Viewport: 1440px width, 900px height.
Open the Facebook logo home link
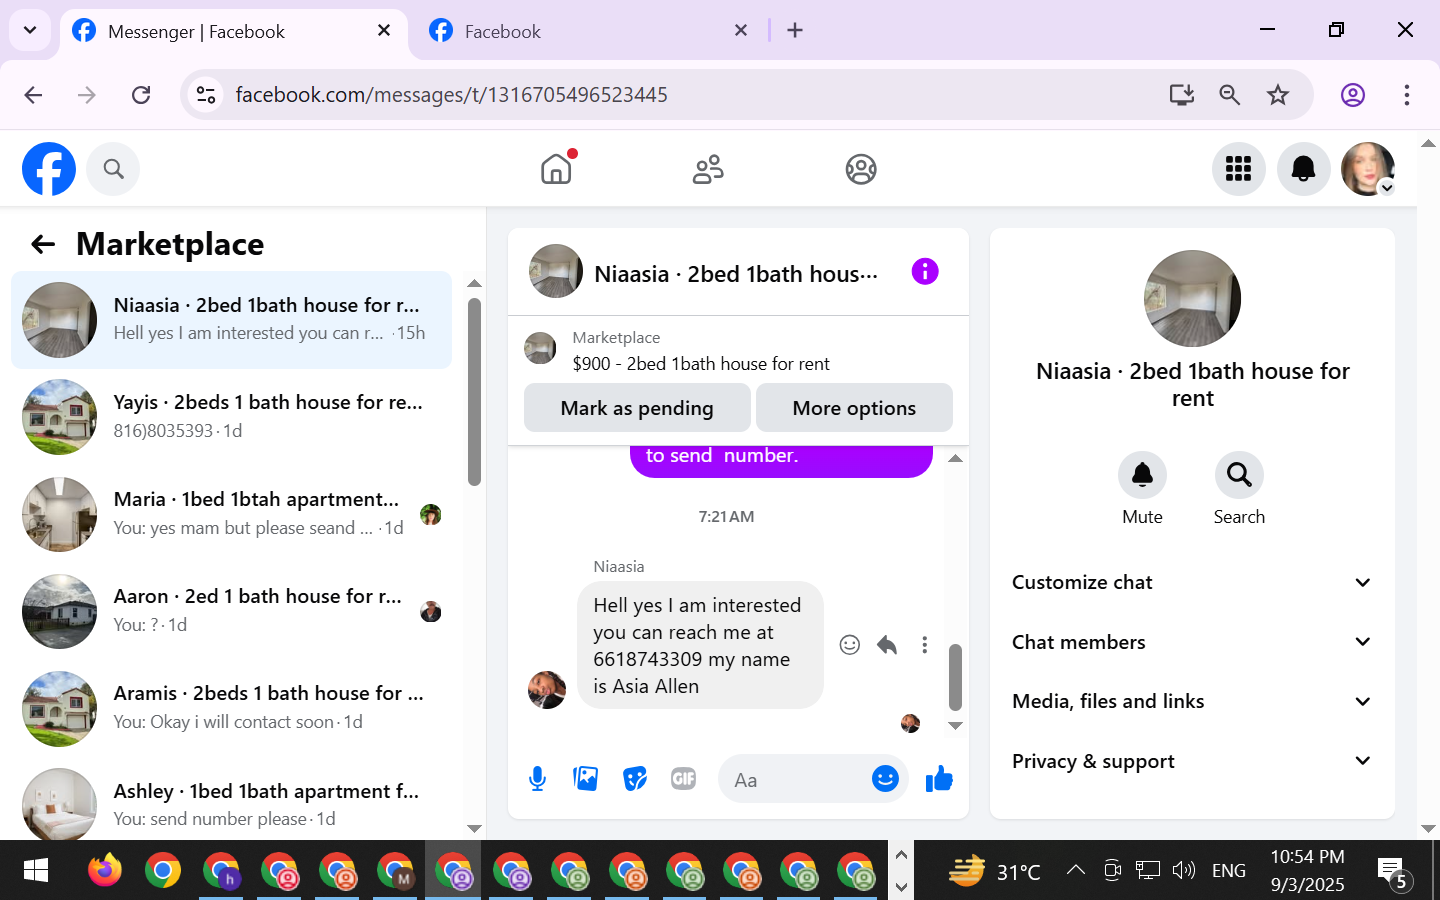[x=49, y=169]
